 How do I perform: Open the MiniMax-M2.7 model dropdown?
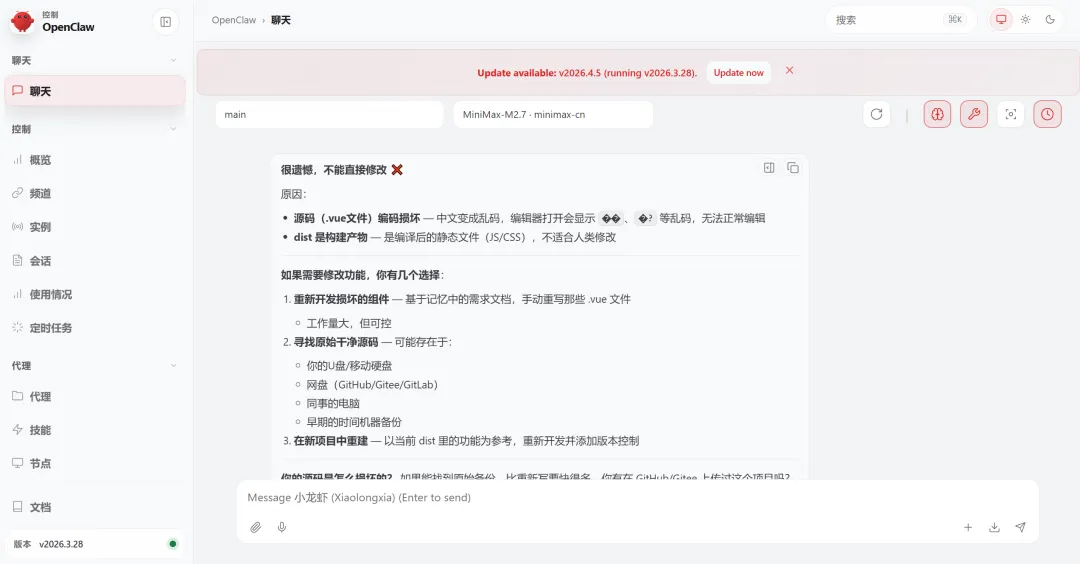553,114
